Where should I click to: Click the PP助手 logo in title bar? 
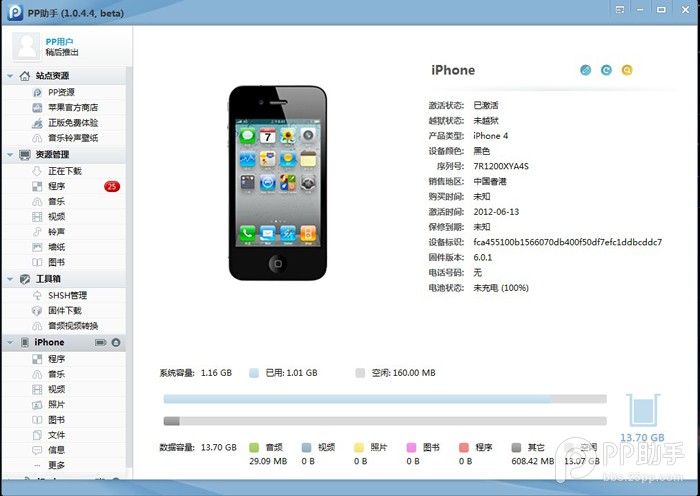(x=15, y=12)
